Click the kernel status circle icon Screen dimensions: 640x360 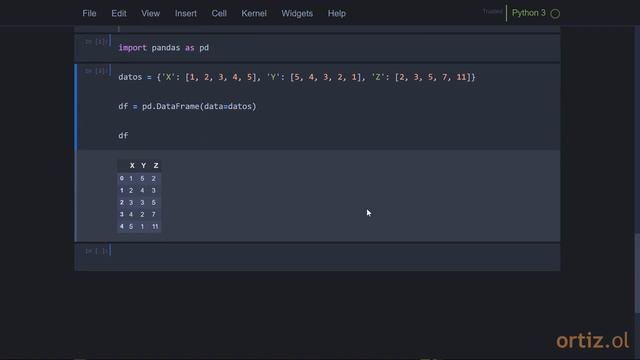(x=555, y=13)
